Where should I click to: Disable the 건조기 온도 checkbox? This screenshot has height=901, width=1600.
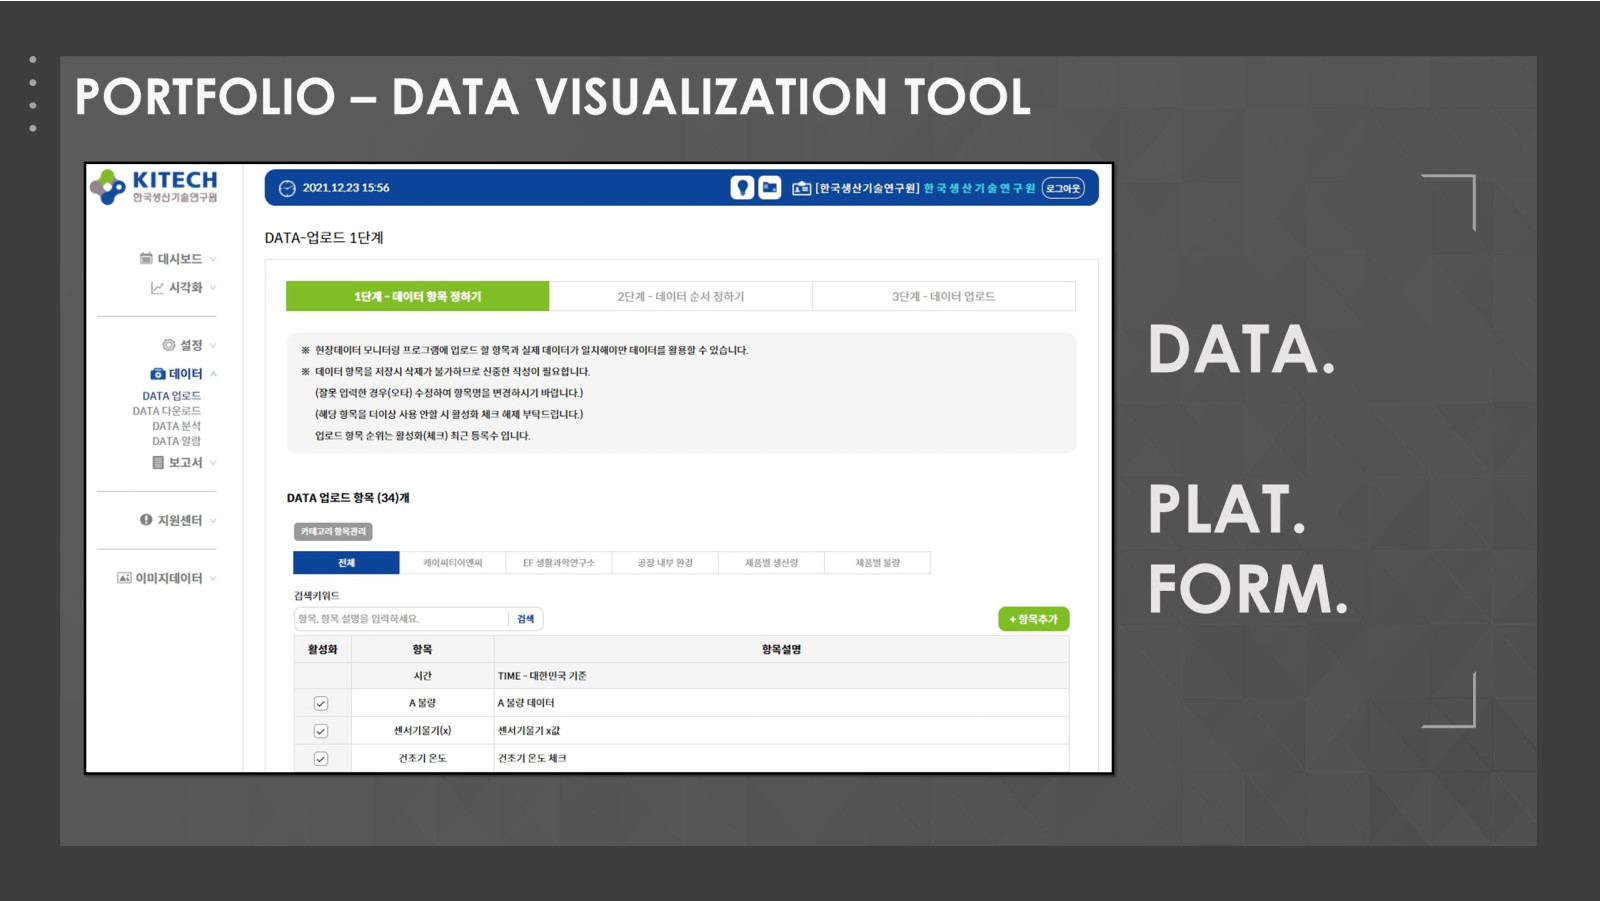click(x=321, y=758)
